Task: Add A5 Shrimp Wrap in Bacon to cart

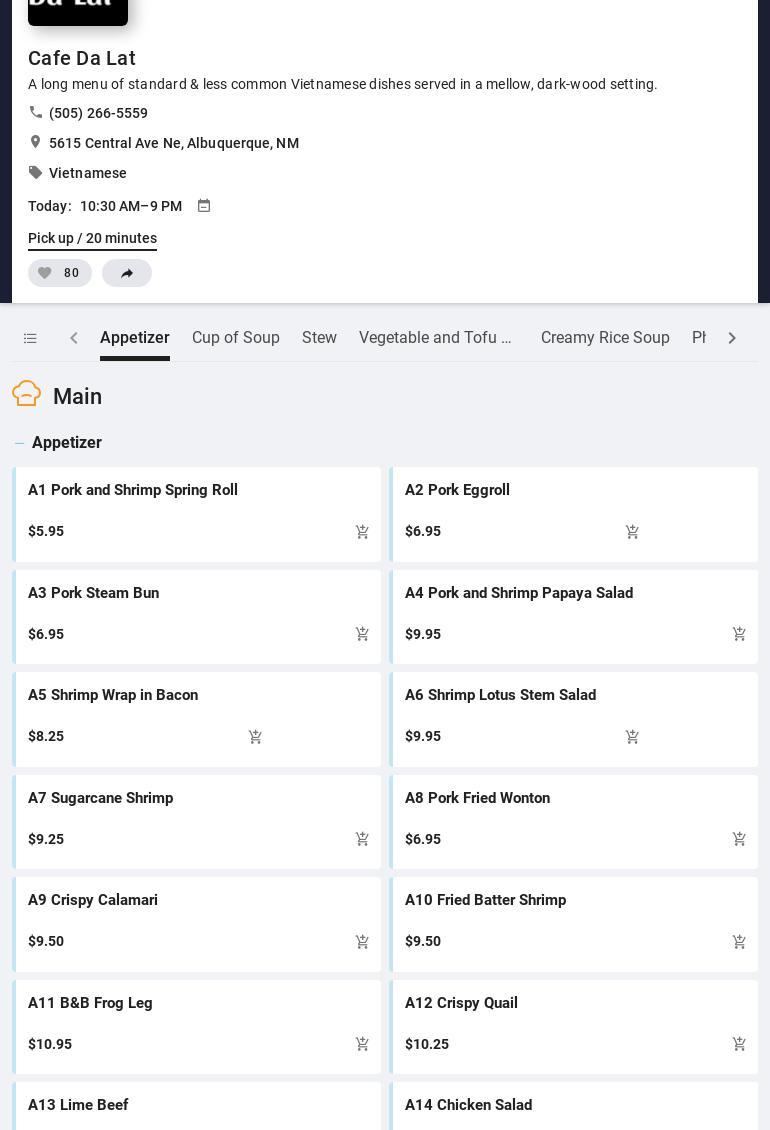Action: click(x=255, y=737)
